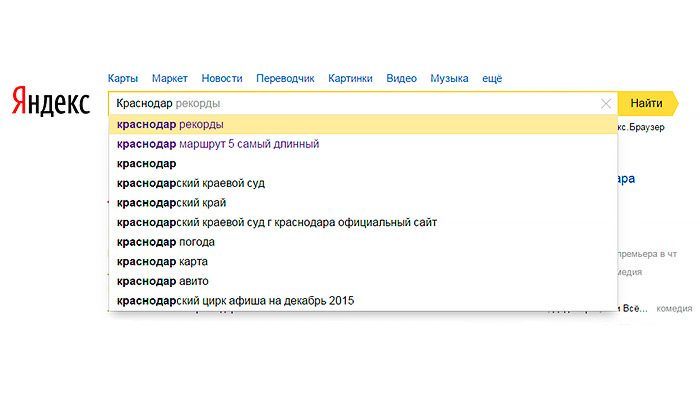700x420 pixels.
Task: Choose suggestion краснодар карта
Action: pos(363,262)
